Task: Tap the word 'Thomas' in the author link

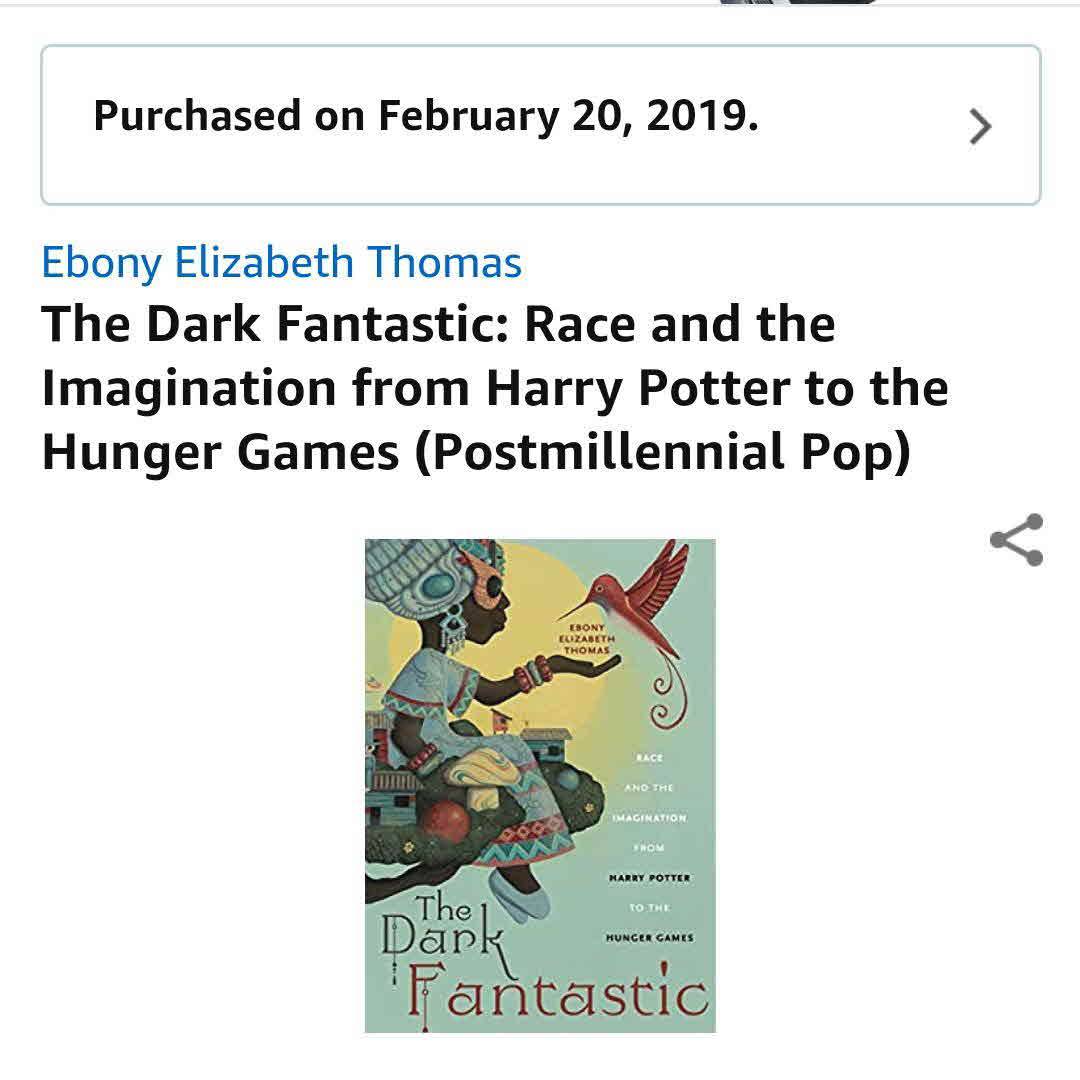Action: [x=444, y=262]
